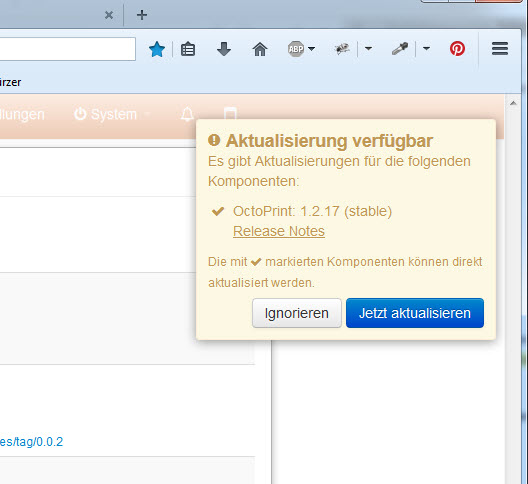
Task: Click the Firebug bug icon
Action: tap(341, 49)
